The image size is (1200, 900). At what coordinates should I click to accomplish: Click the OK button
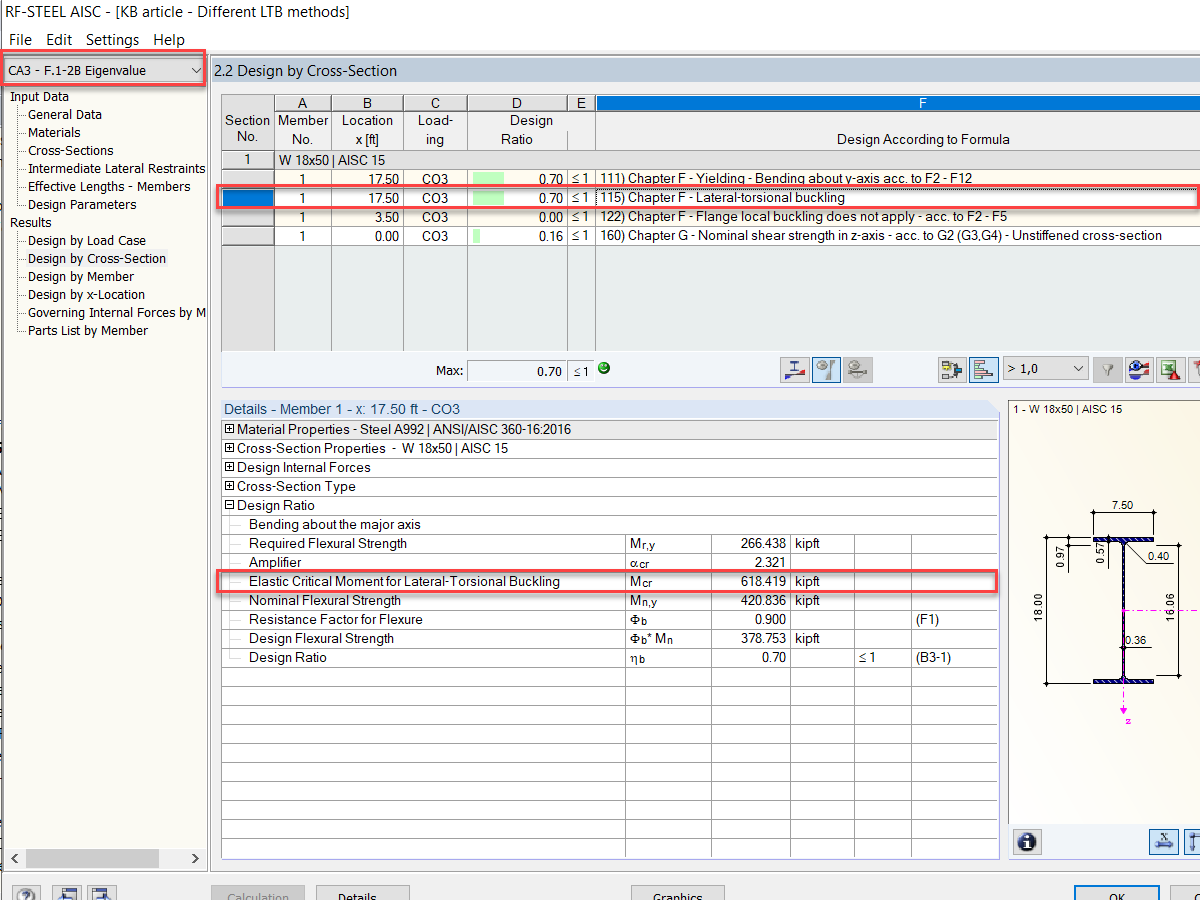[1116, 893]
